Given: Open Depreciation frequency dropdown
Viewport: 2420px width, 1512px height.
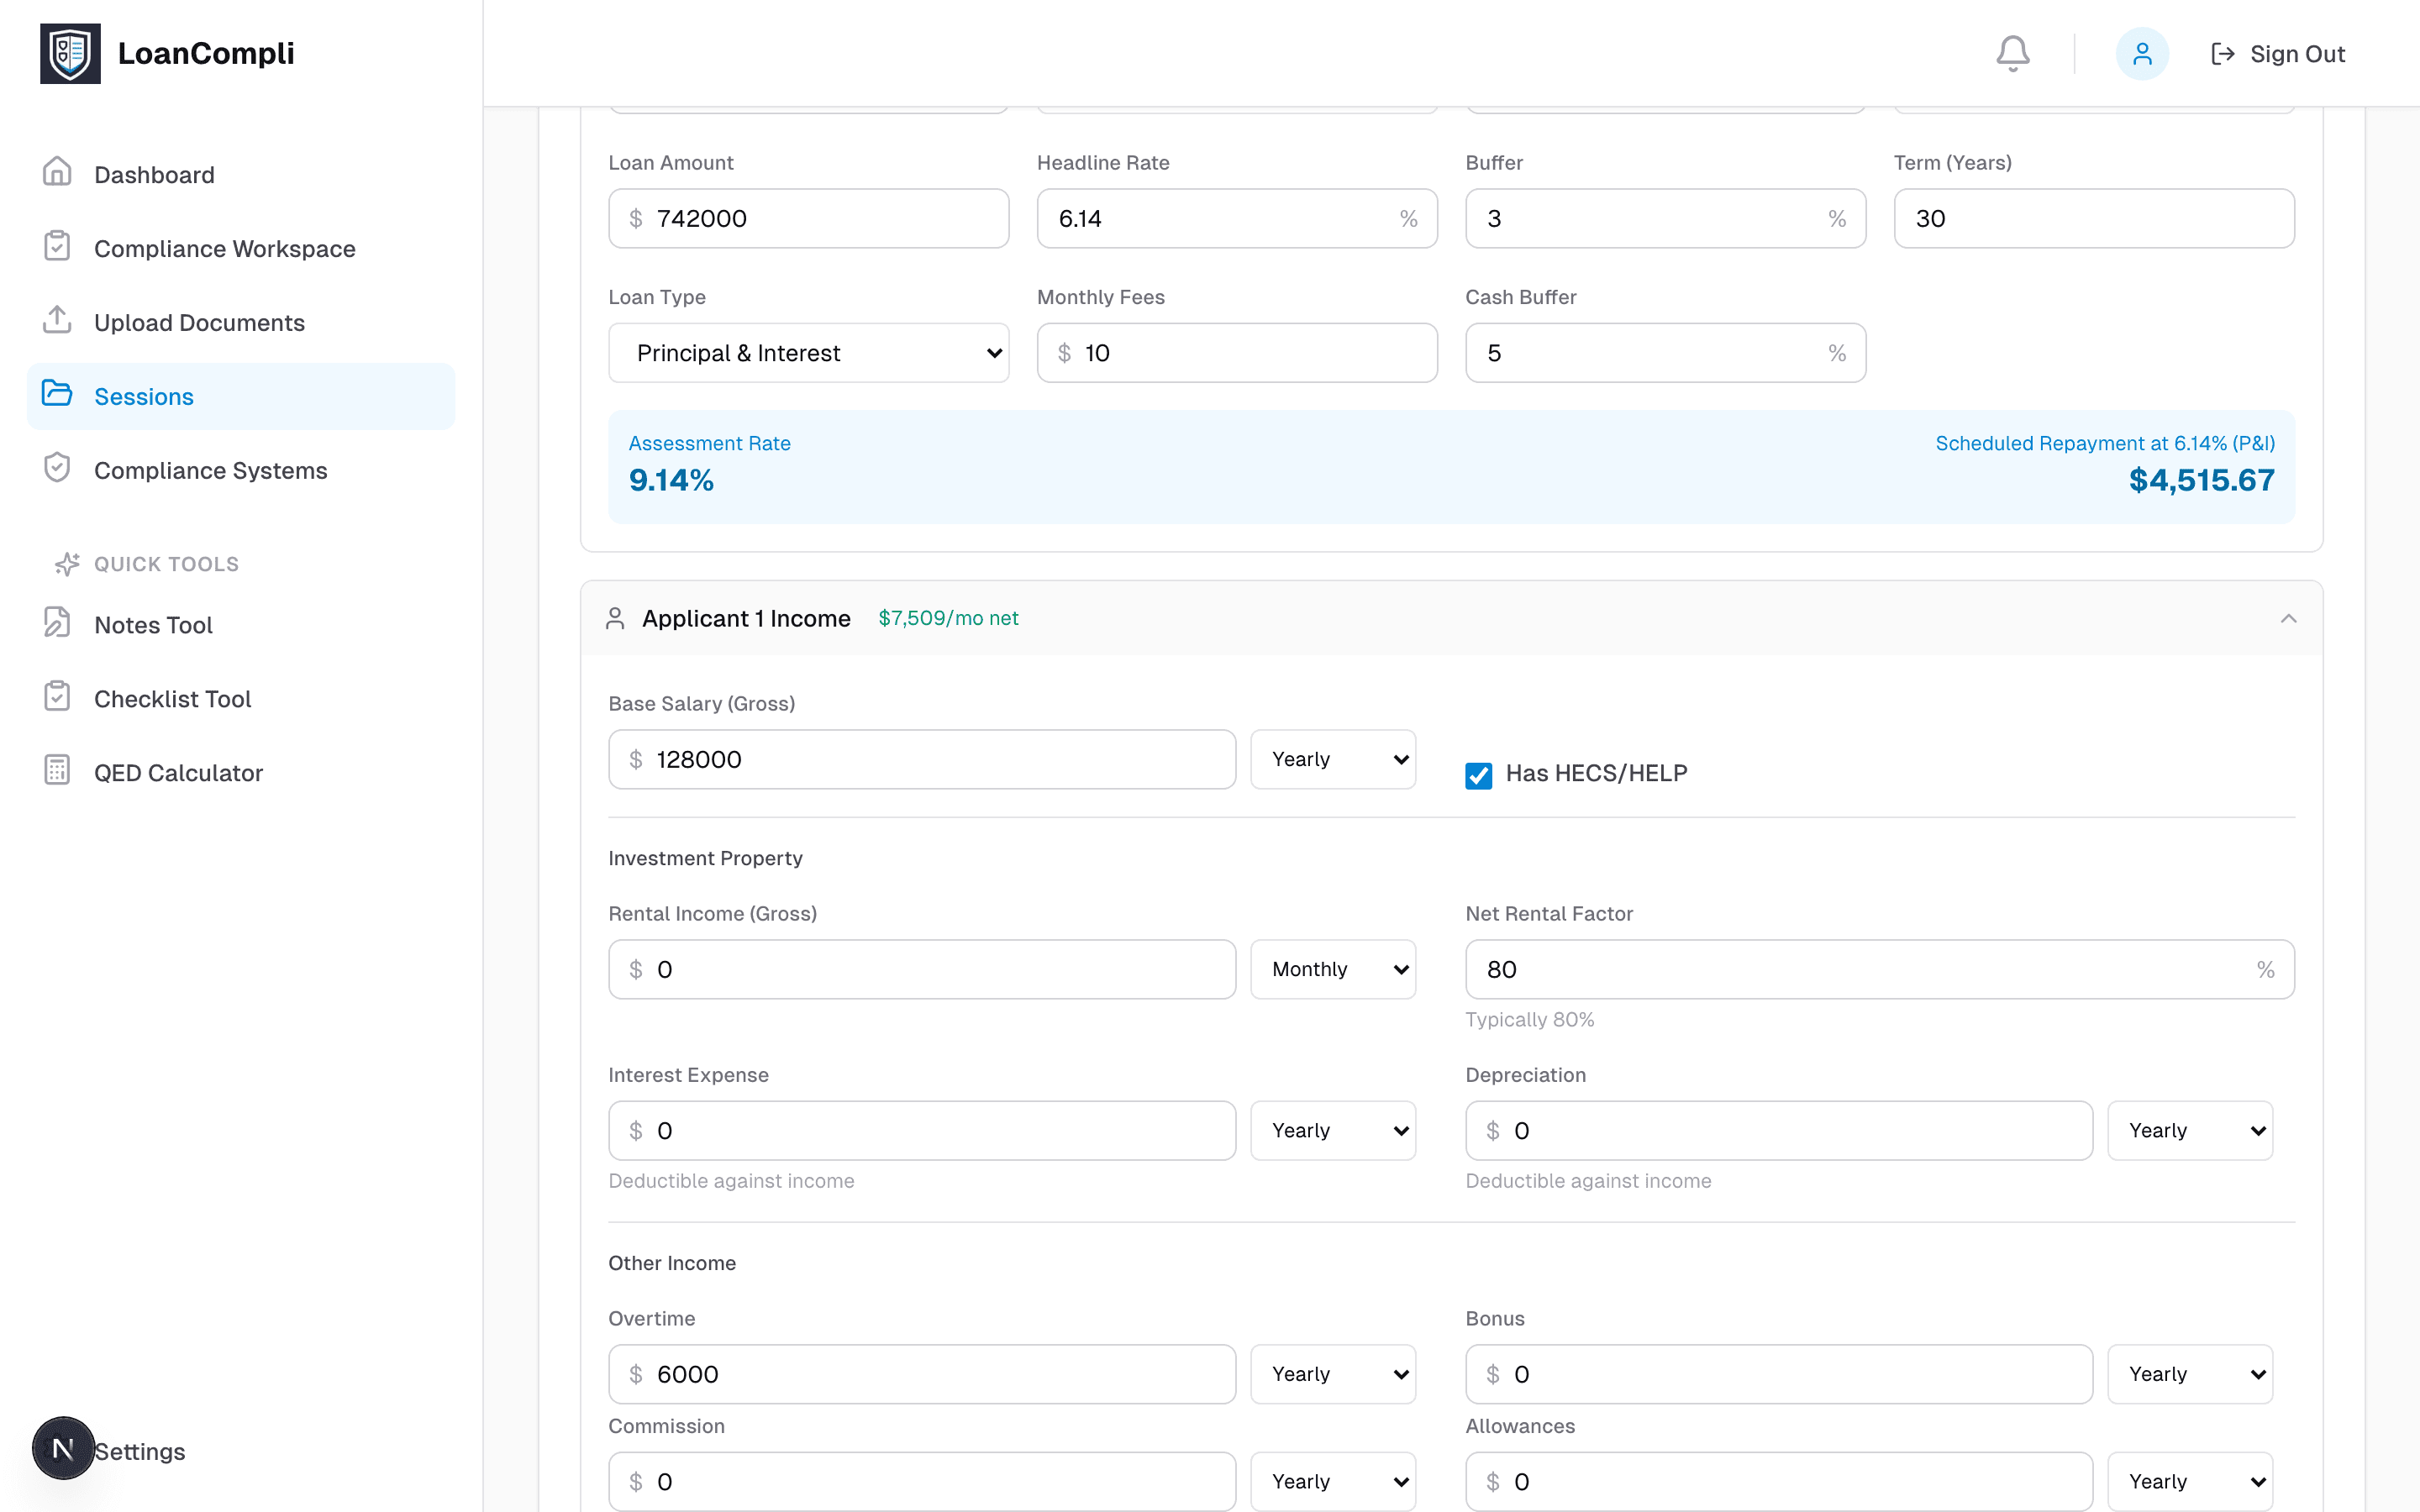Looking at the screenshot, I should (x=2190, y=1131).
